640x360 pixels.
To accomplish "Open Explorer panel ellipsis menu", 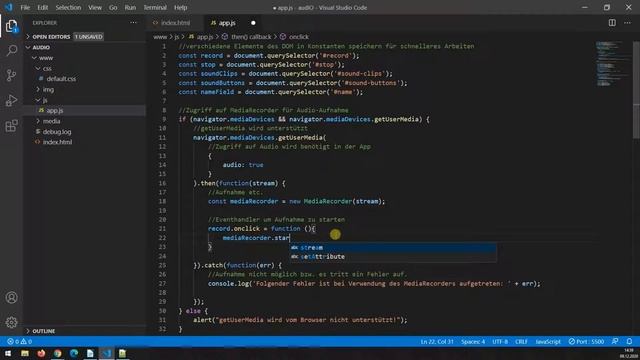I will click(133, 23).
